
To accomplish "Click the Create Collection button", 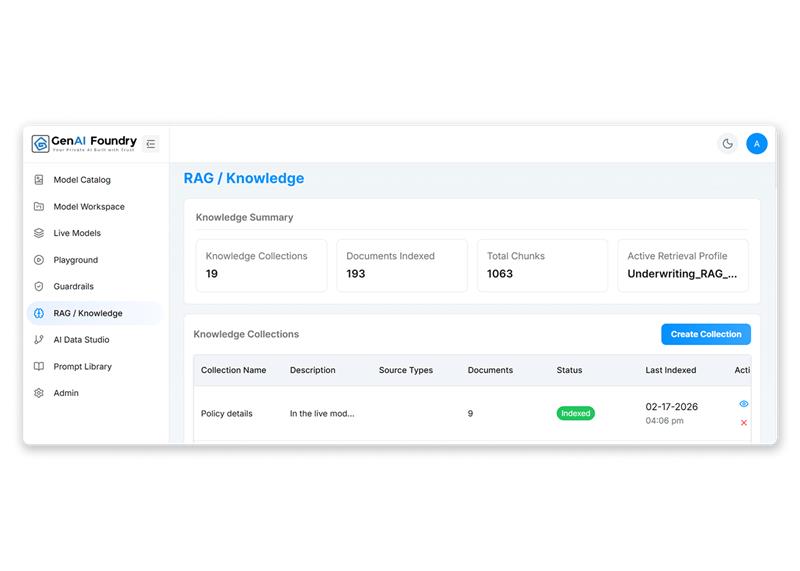I will point(705,334).
